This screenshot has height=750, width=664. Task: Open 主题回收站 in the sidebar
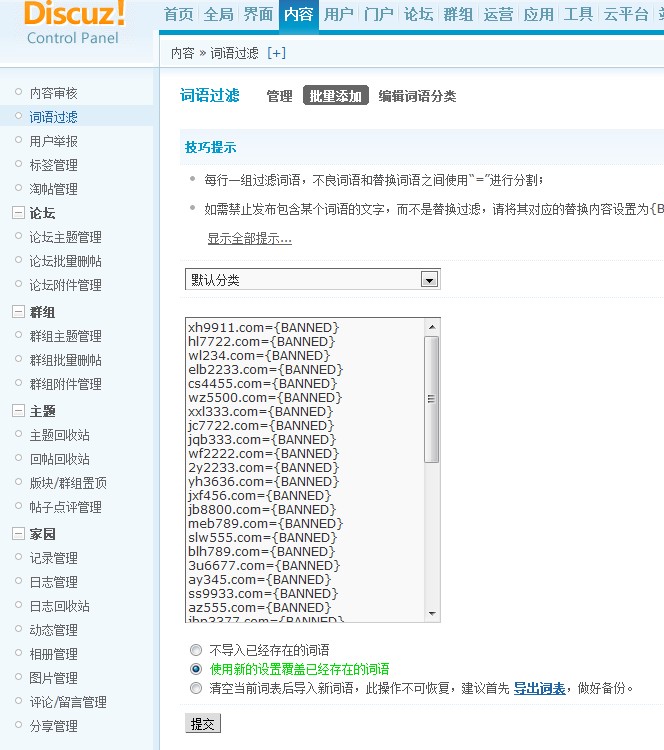coord(60,435)
